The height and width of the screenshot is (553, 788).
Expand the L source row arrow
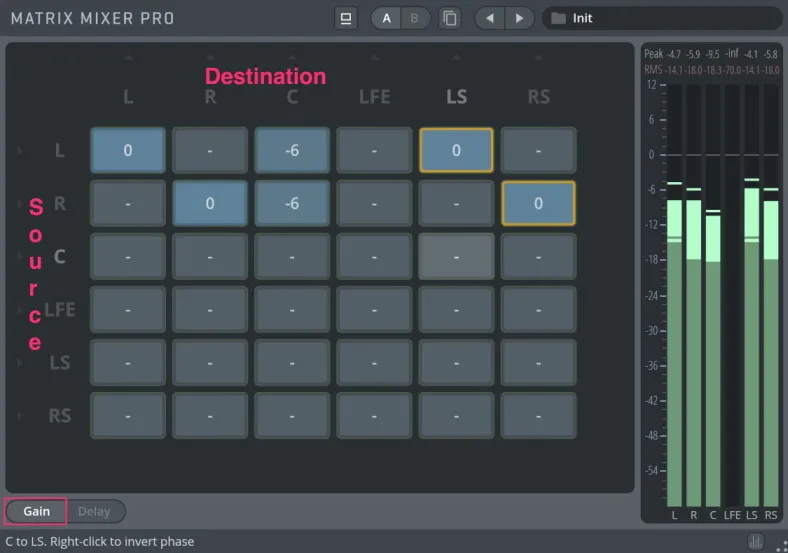[19, 151]
